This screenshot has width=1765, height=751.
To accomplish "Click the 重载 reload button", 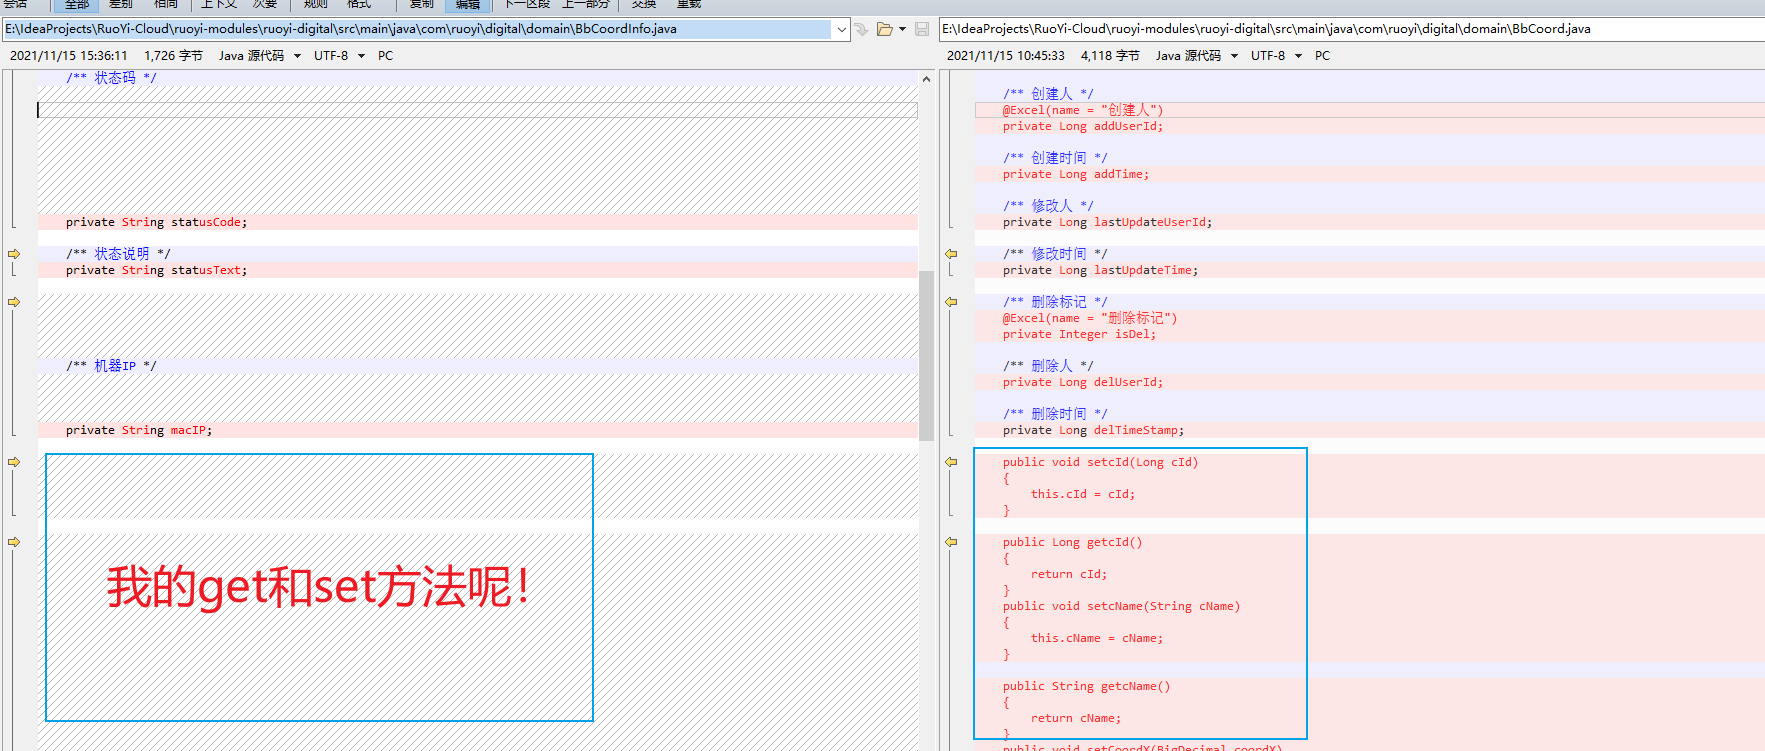I will tap(689, 5).
